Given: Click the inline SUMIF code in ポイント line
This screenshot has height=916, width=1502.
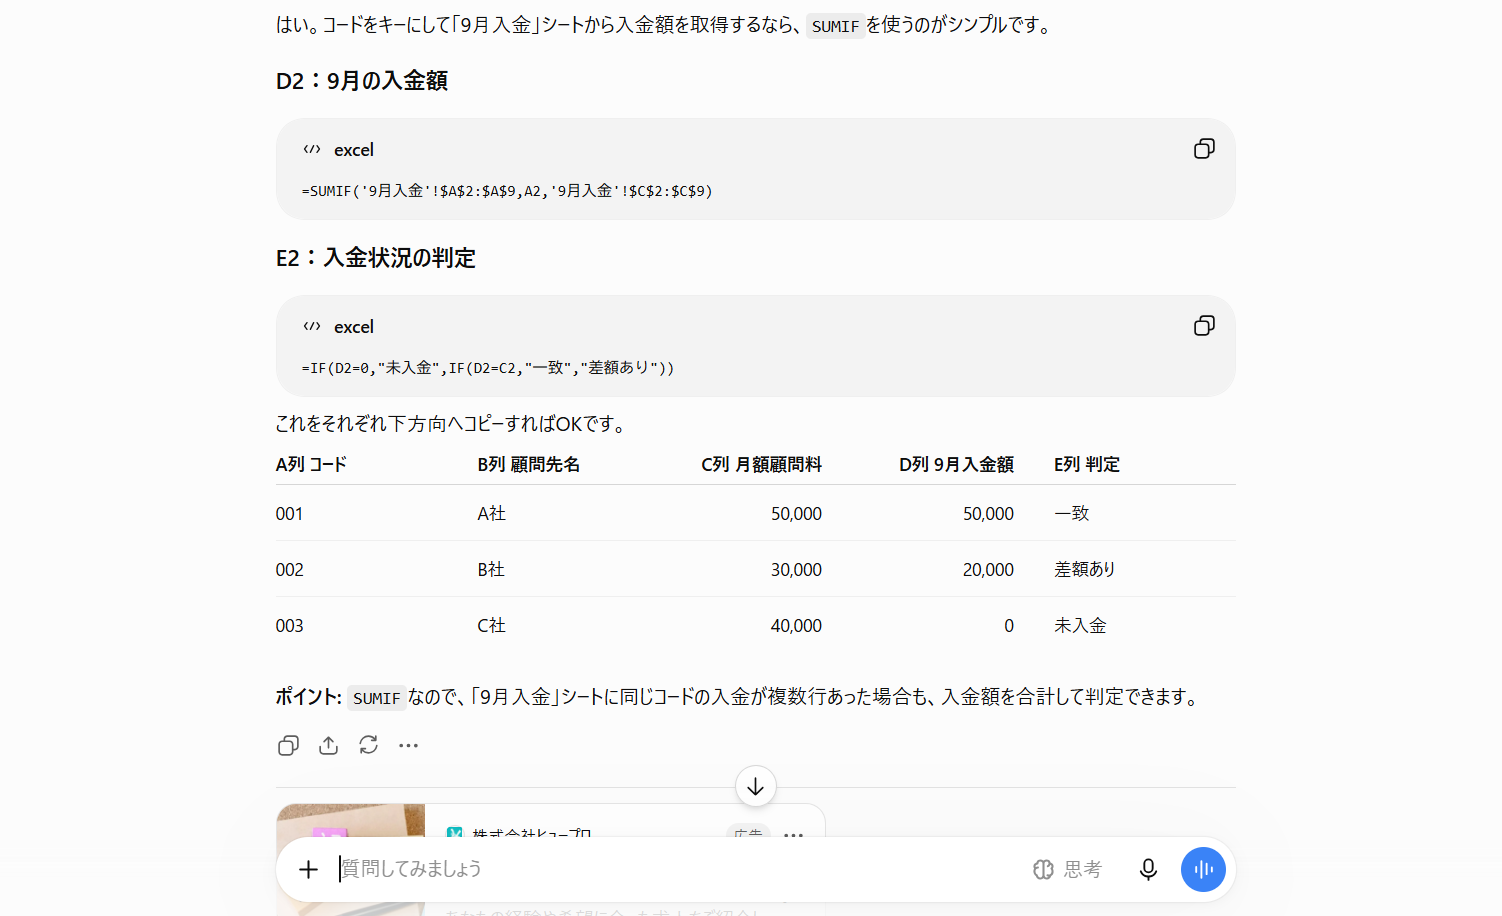Looking at the screenshot, I should click(x=376, y=698).
